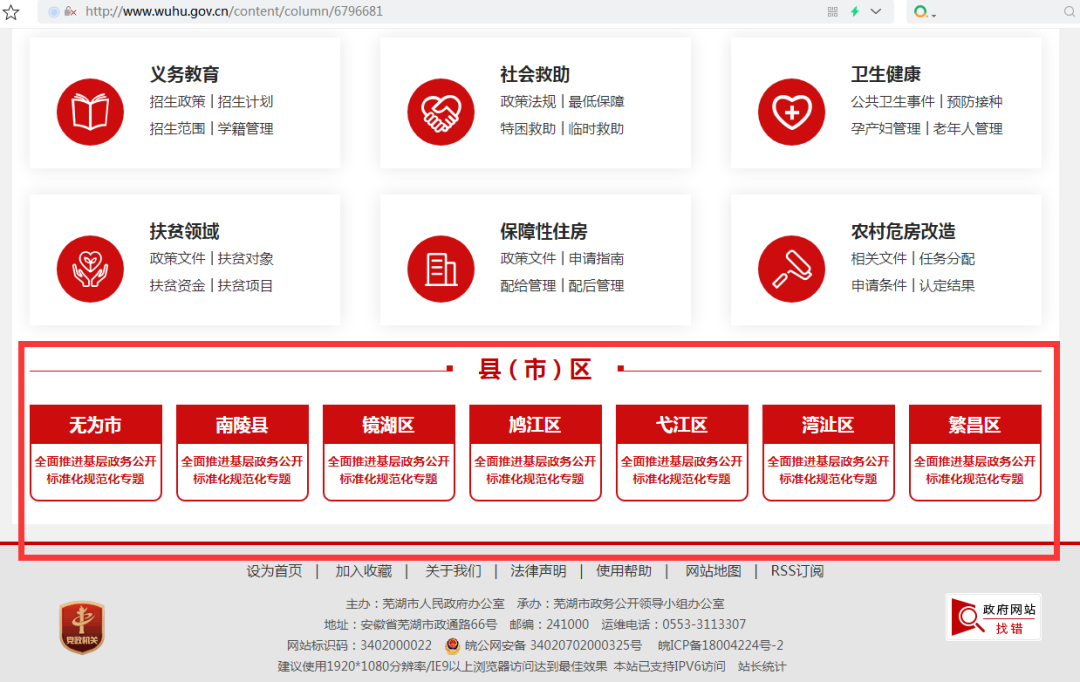This screenshot has height=682, width=1080.
Task: Open 使用帮助 footer link
Action: pyautogui.click(x=623, y=571)
